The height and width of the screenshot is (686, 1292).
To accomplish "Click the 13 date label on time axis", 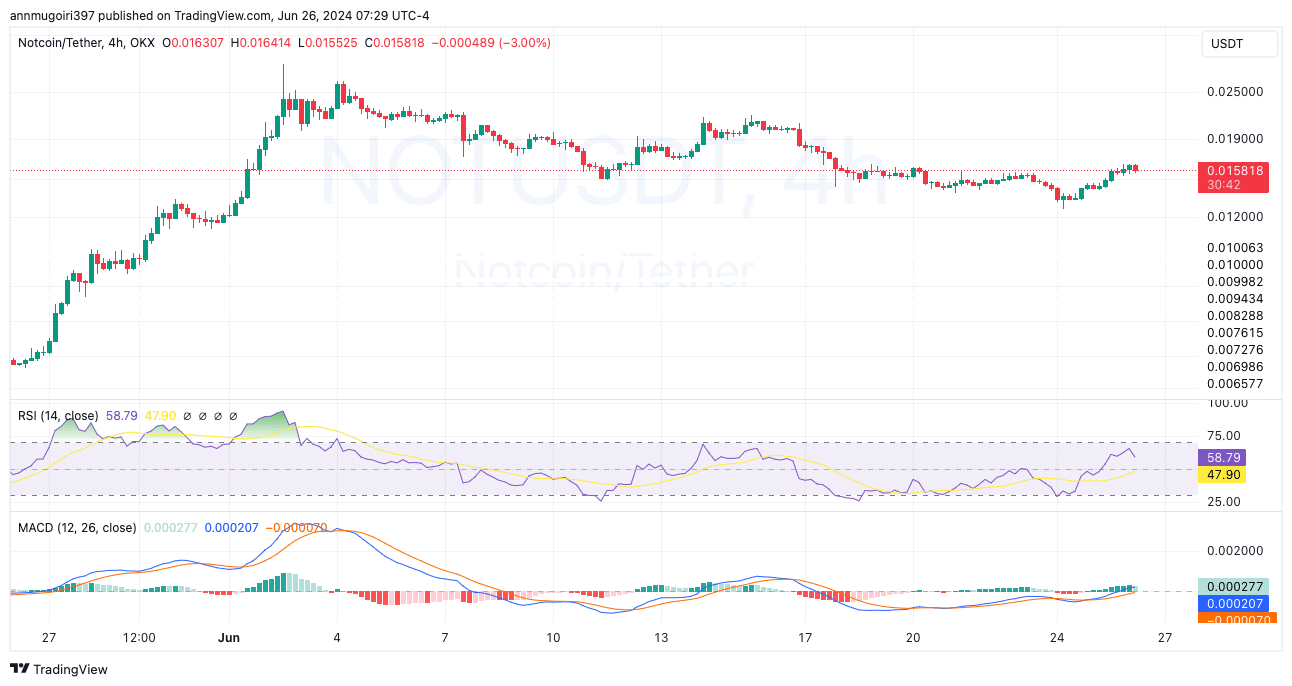I will [x=660, y=637].
